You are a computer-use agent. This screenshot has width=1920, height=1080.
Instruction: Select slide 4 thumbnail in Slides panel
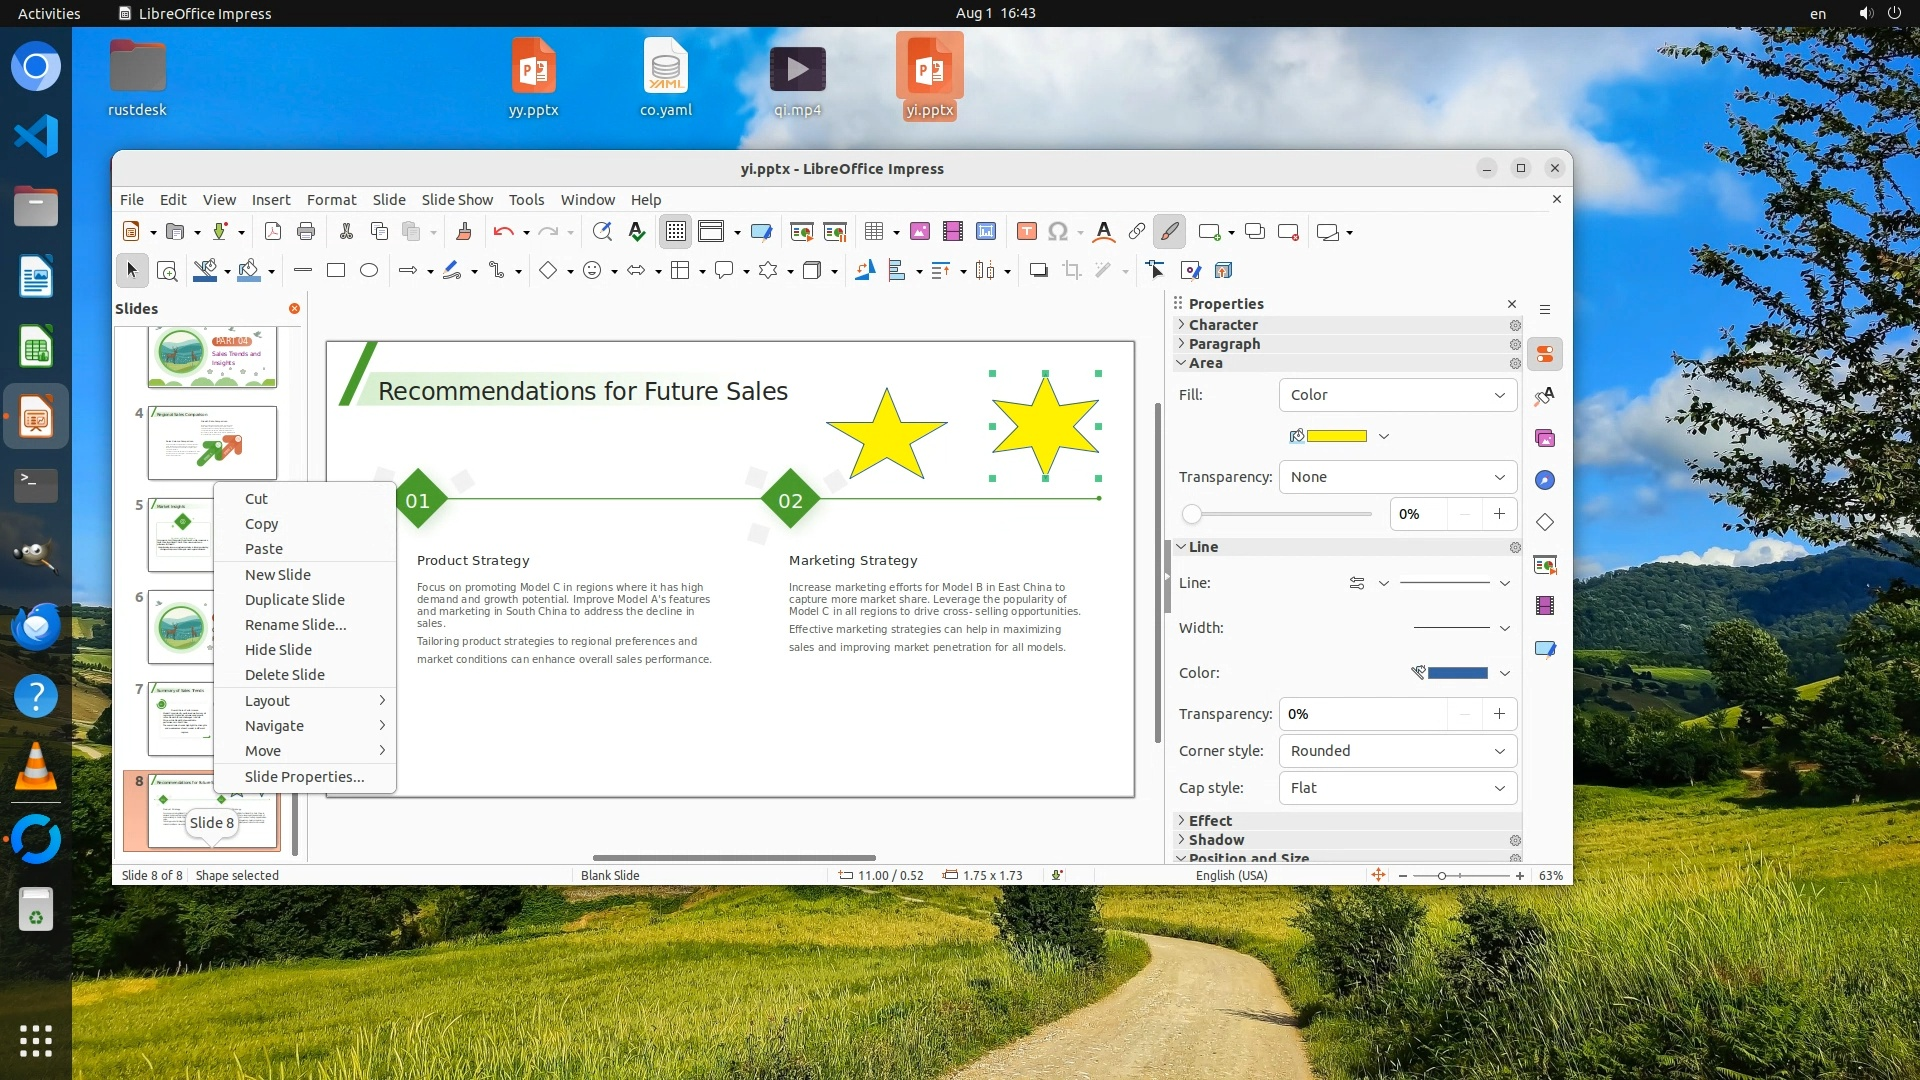pyautogui.click(x=212, y=443)
